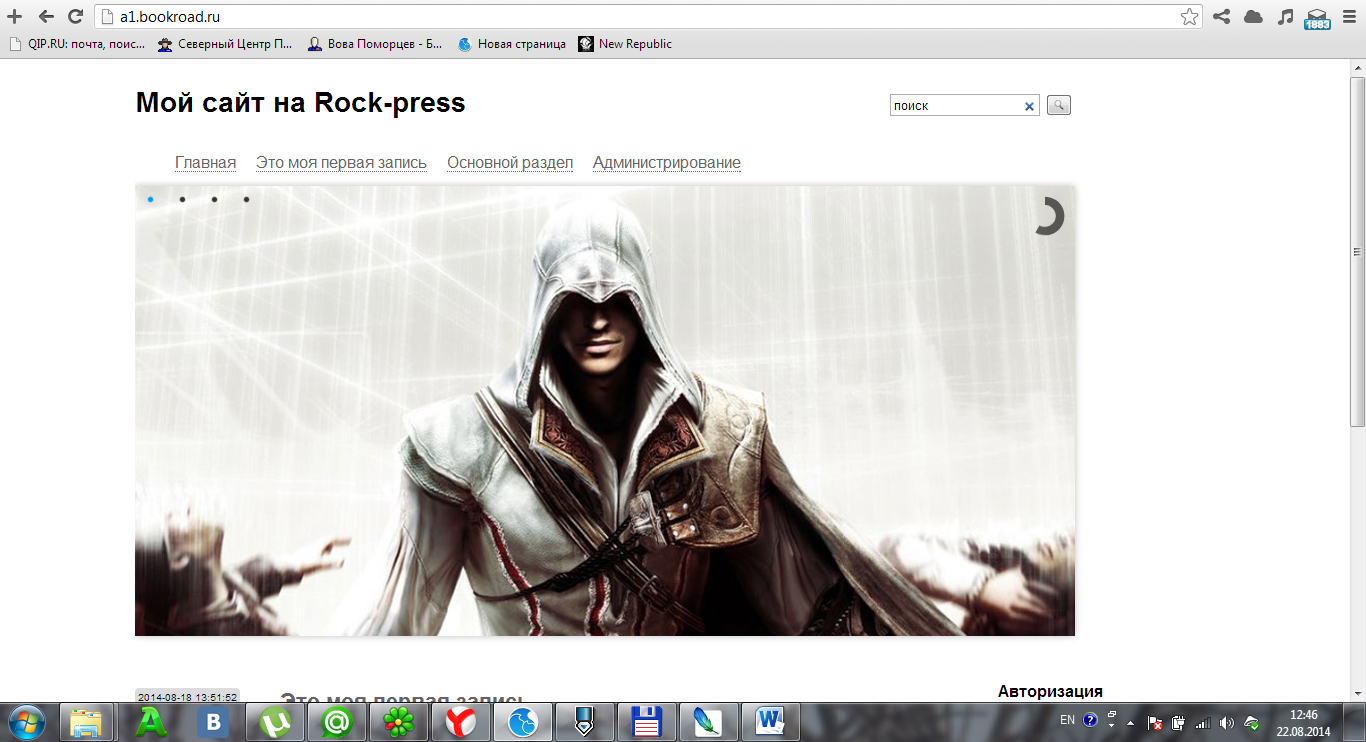Click the Авторизация sidebar heading

(x=1050, y=692)
